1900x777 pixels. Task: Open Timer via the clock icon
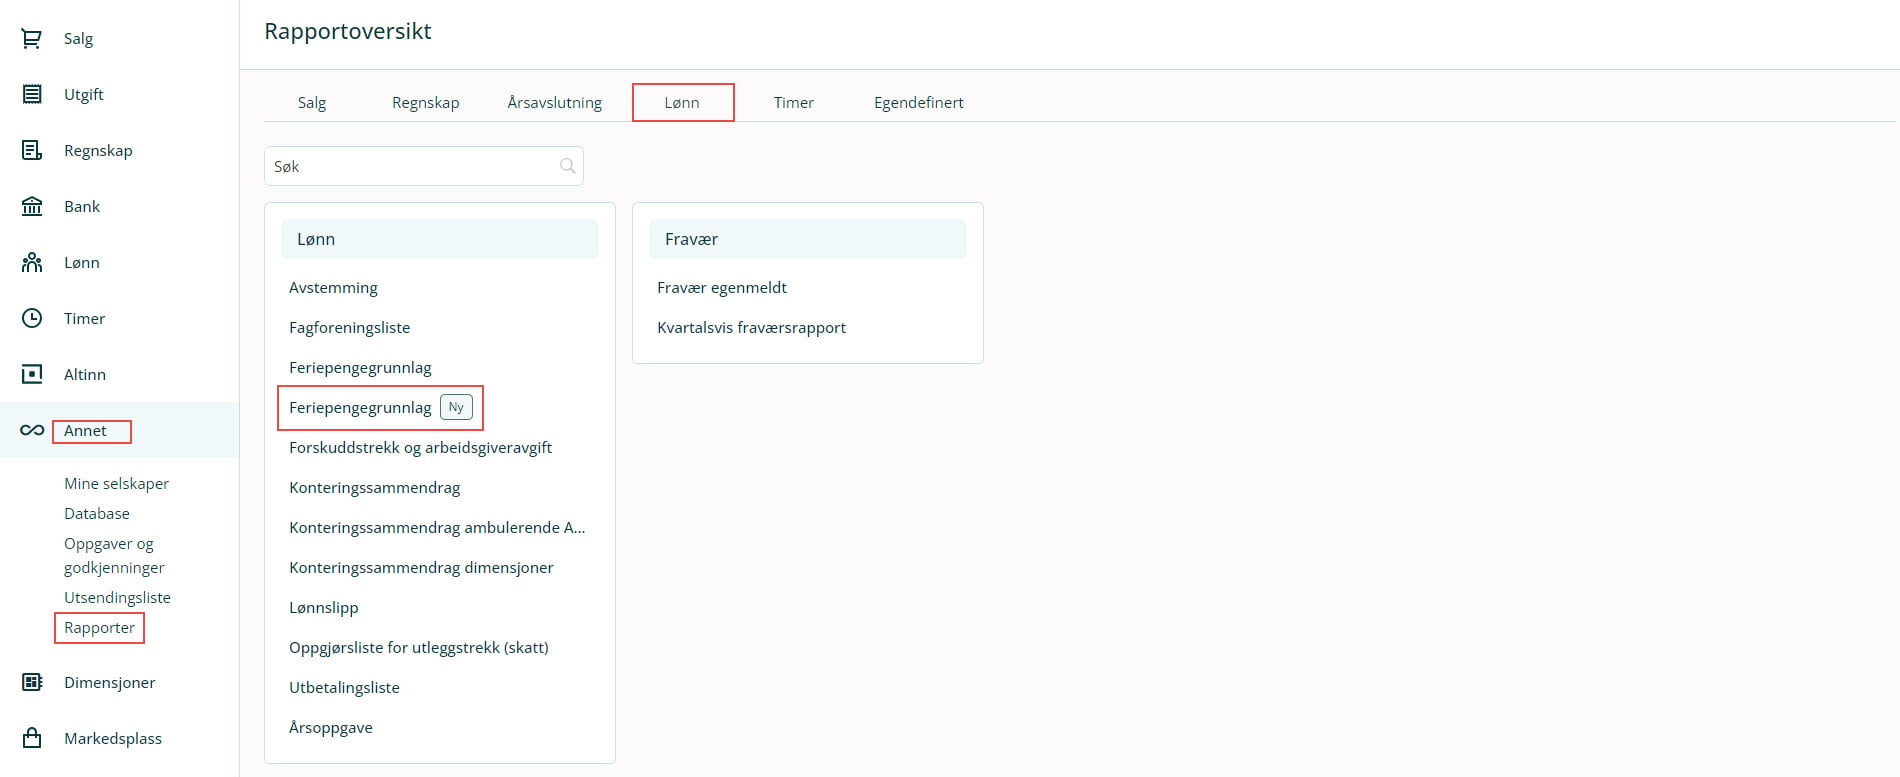click(x=32, y=318)
